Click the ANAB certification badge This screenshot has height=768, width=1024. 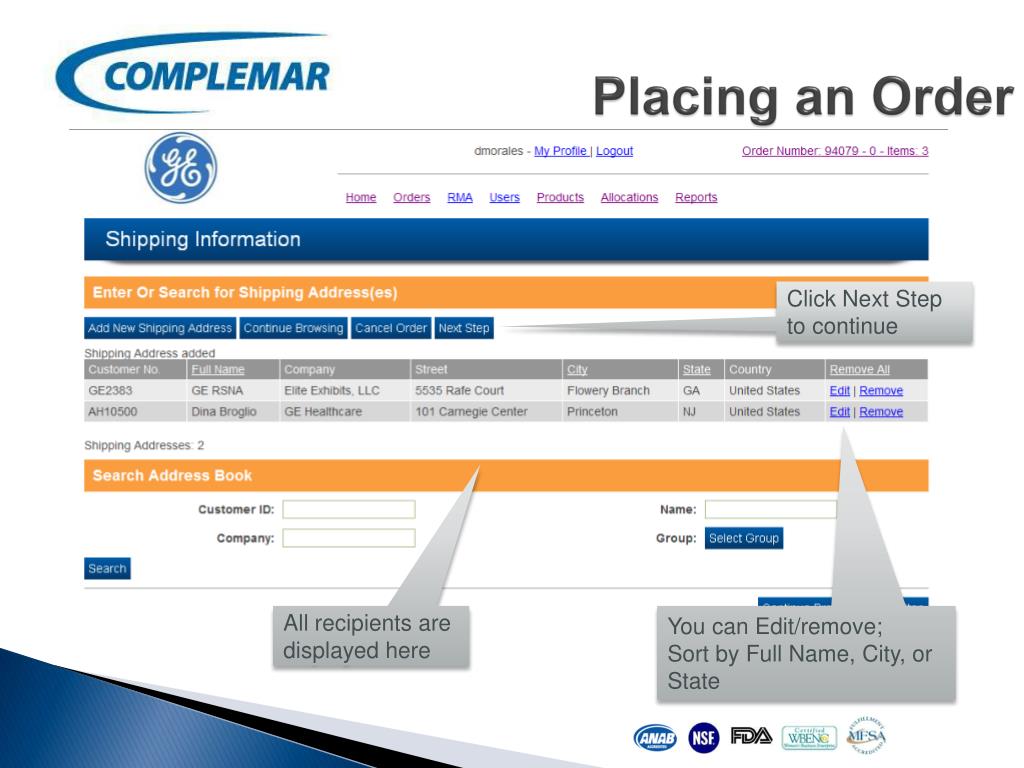[x=655, y=738]
